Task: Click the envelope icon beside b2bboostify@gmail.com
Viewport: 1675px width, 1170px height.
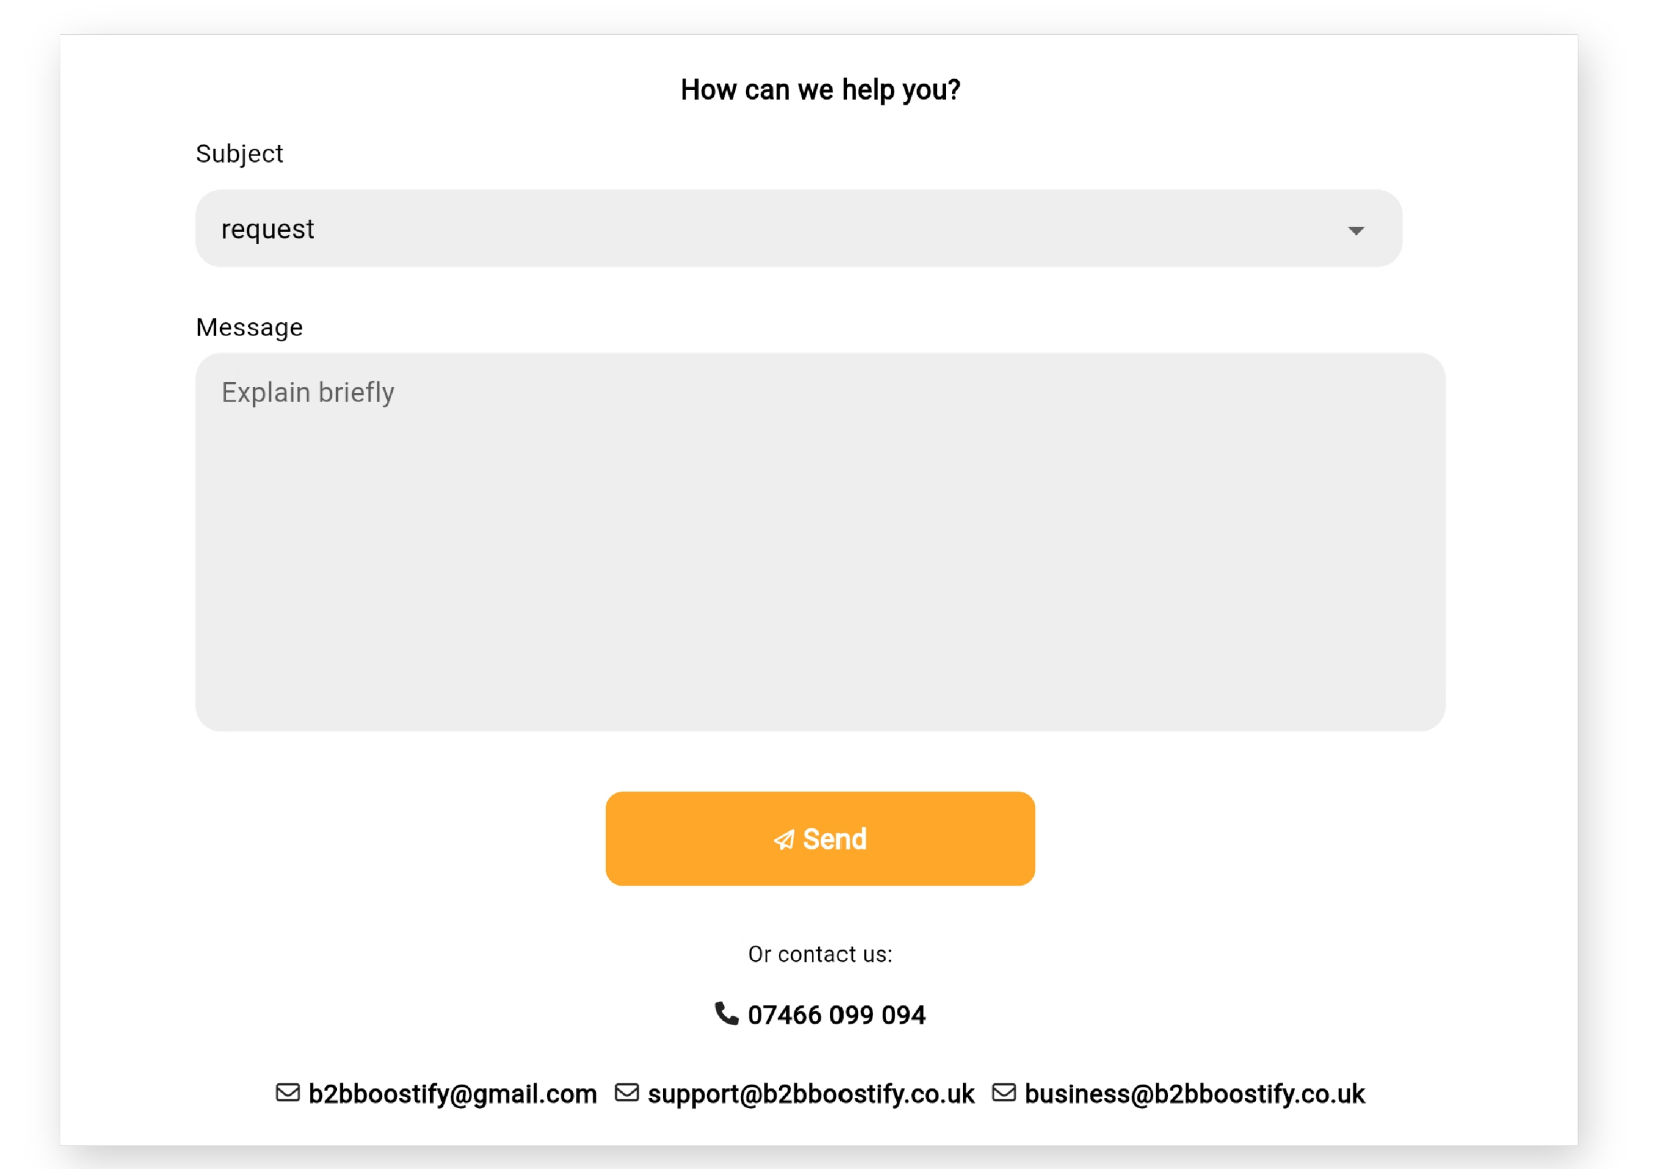Action: point(288,1093)
